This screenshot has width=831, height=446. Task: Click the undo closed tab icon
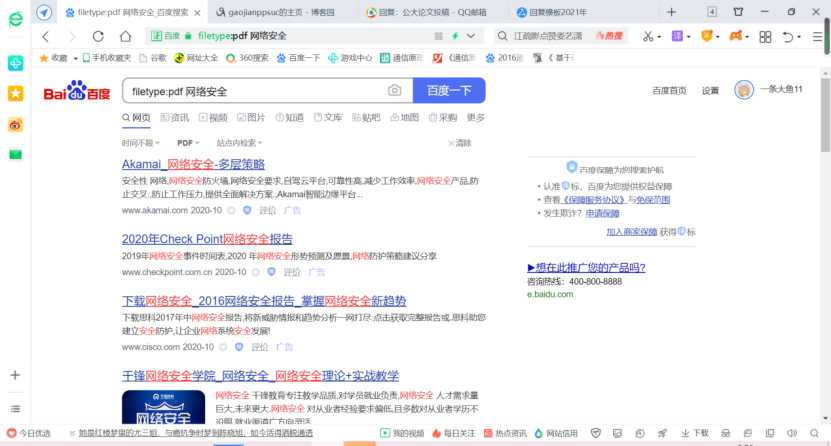[x=788, y=37]
